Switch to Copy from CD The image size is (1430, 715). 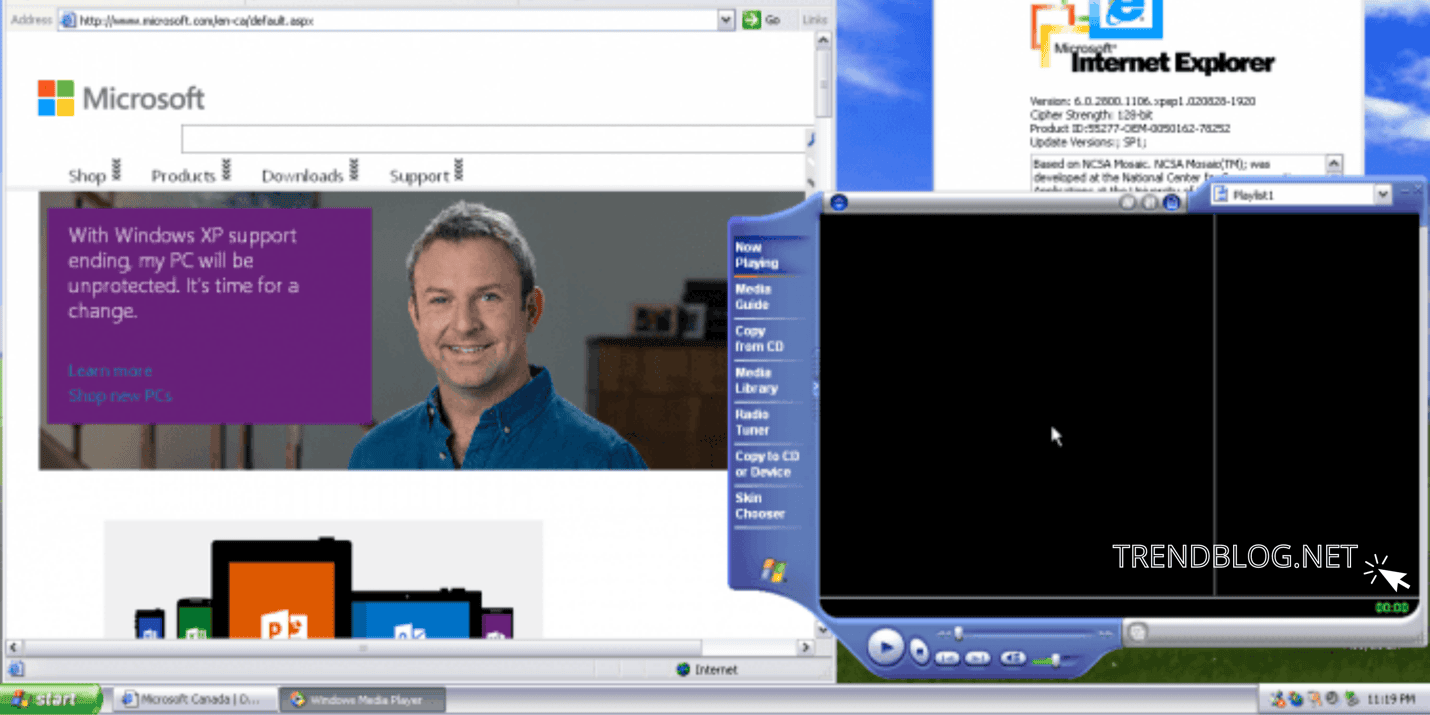pos(759,339)
